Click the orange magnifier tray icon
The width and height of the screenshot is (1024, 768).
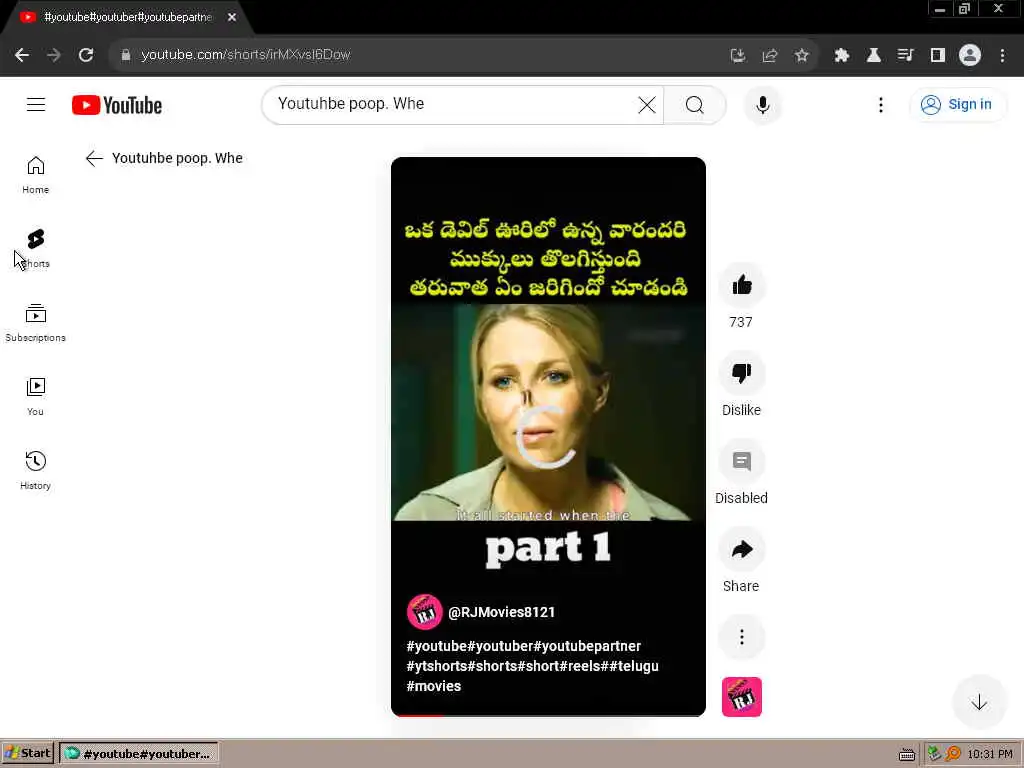pos(953,754)
